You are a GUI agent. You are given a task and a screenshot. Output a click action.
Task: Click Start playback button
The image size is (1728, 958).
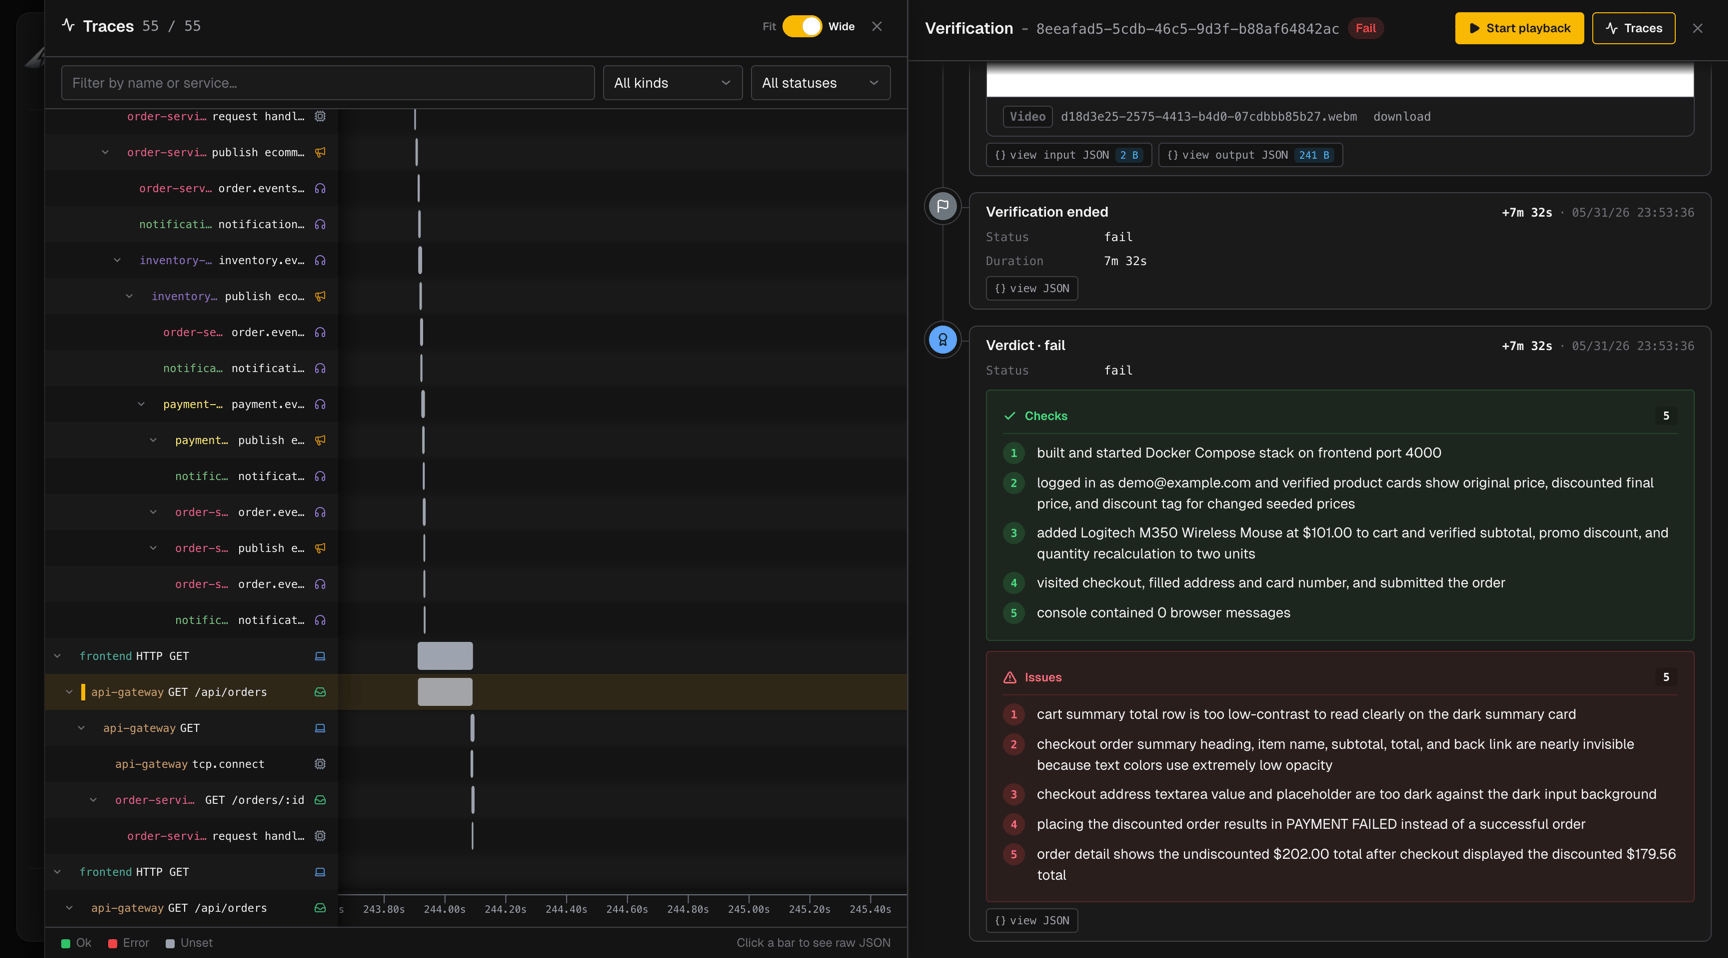click(1519, 28)
